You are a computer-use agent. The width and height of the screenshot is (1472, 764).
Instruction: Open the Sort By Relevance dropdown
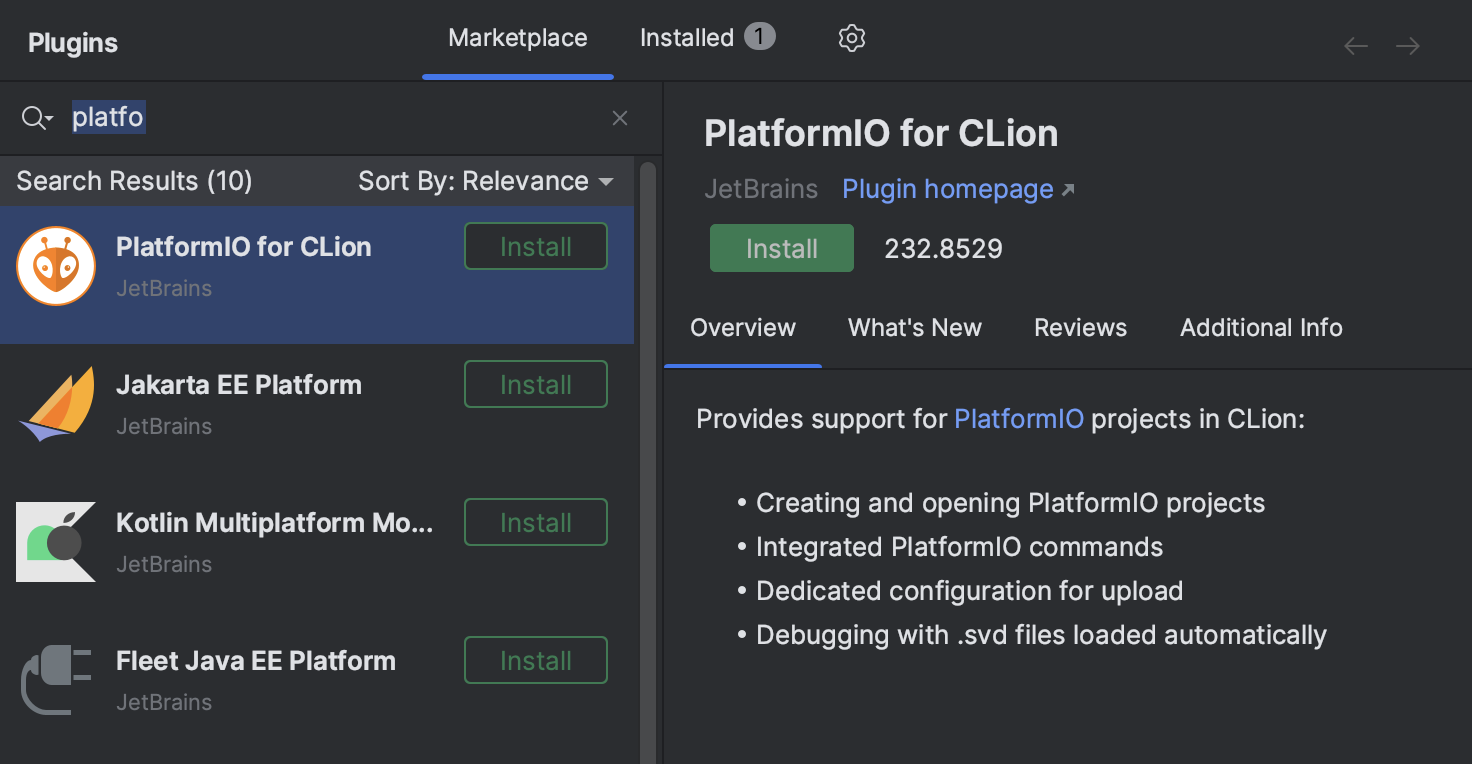(x=486, y=181)
